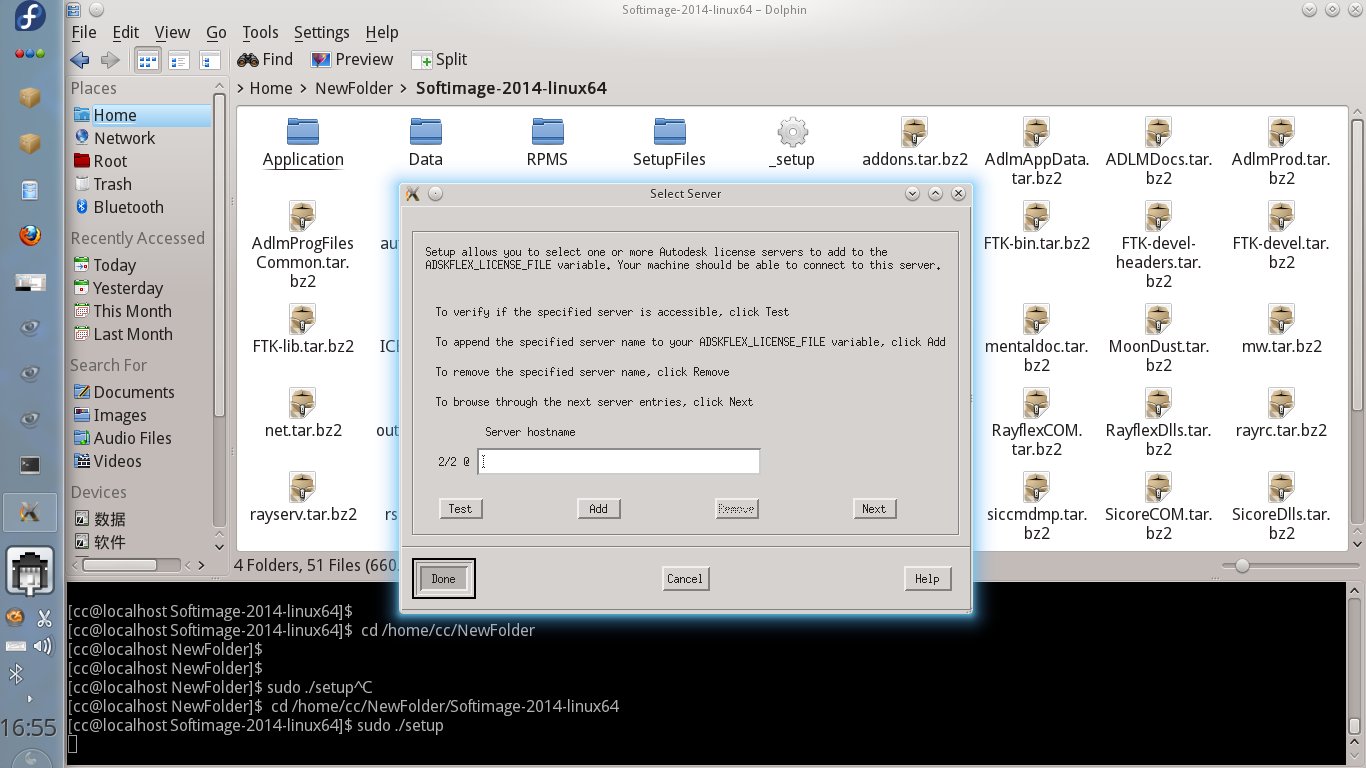The width and height of the screenshot is (1366, 768).
Task: Adjust the icon zoom slider in Dolphin
Action: pyautogui.click(x=1242, y=565)
